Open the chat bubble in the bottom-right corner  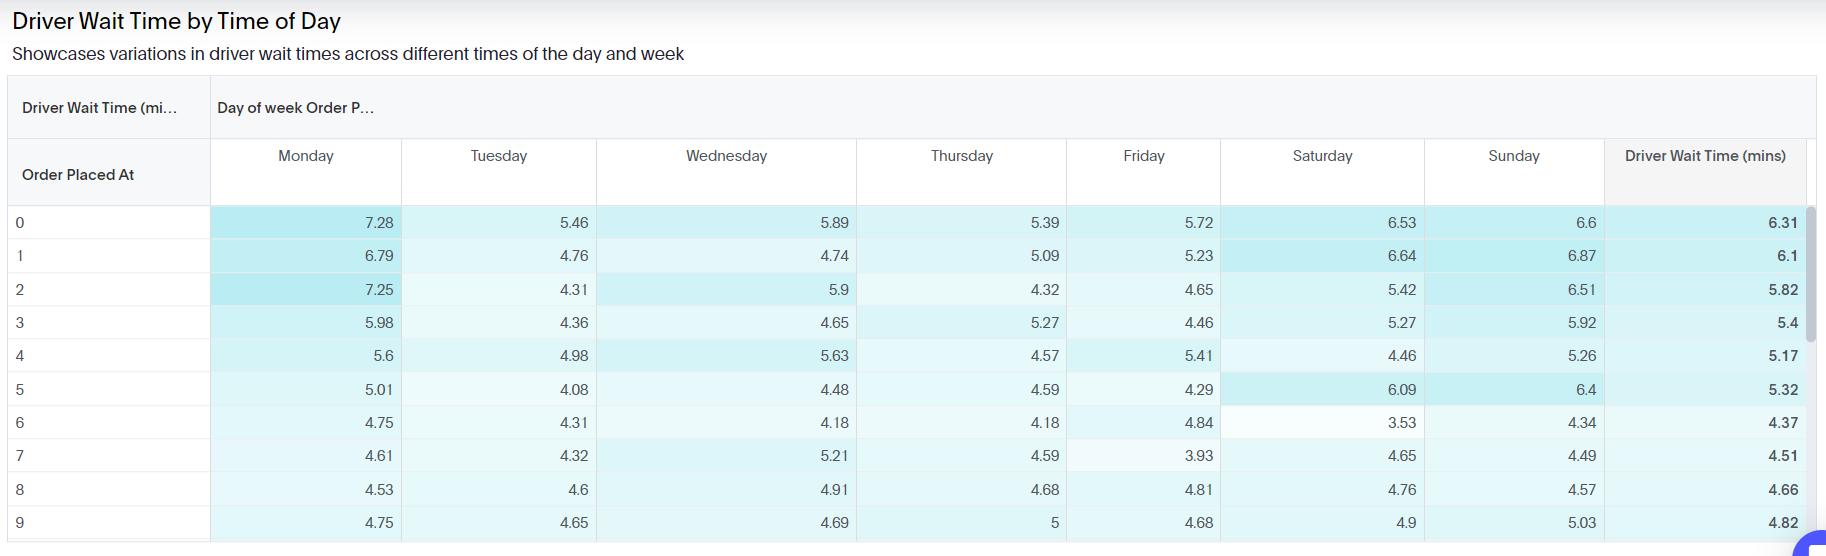pos(1812,546)
